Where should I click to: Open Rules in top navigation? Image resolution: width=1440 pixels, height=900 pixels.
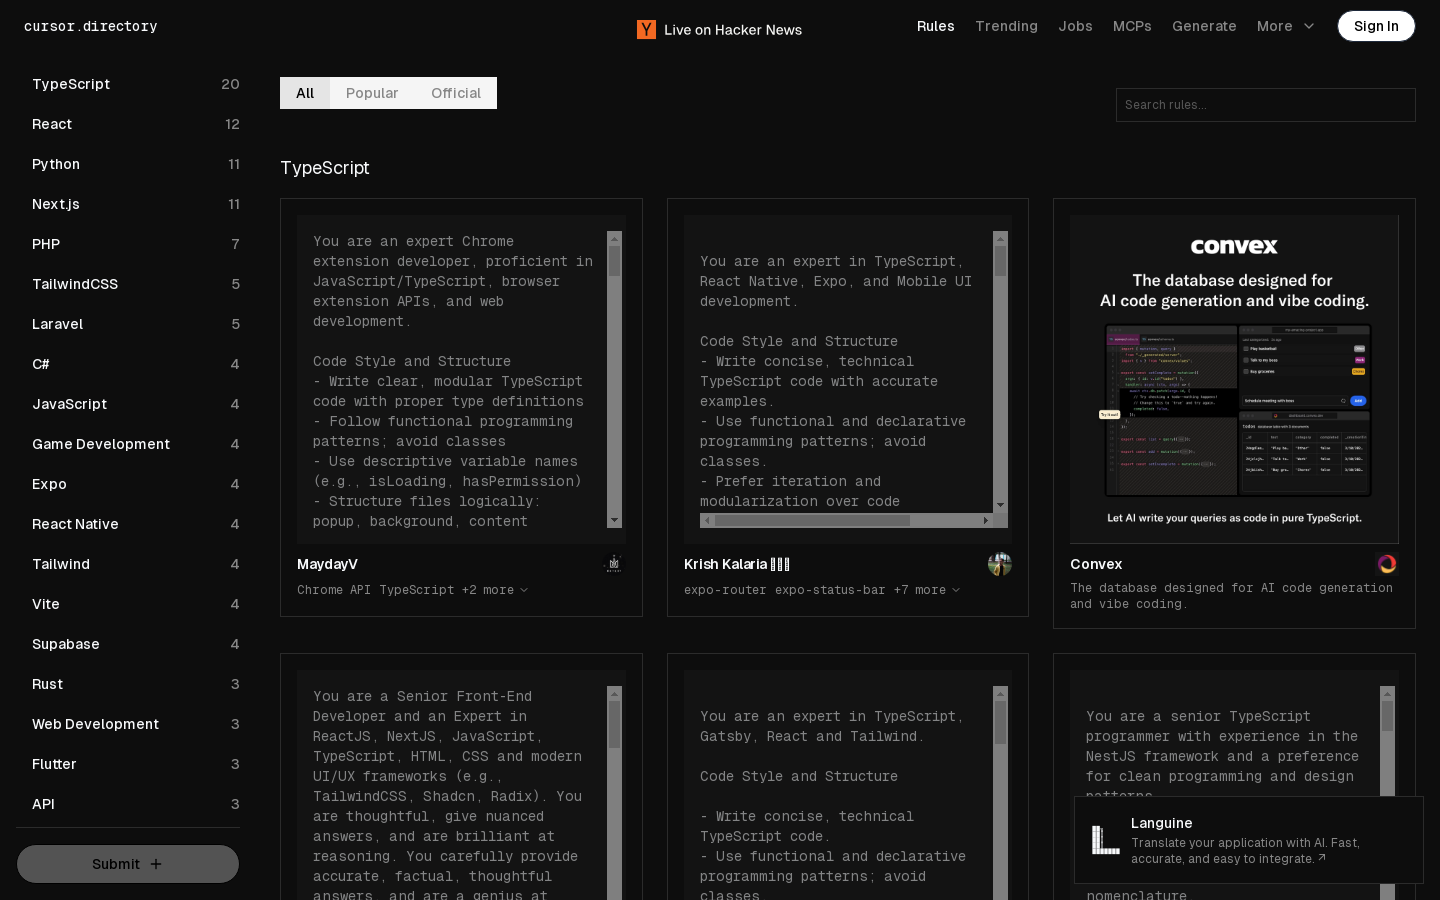pyautogui.click(x=936, y=26)
